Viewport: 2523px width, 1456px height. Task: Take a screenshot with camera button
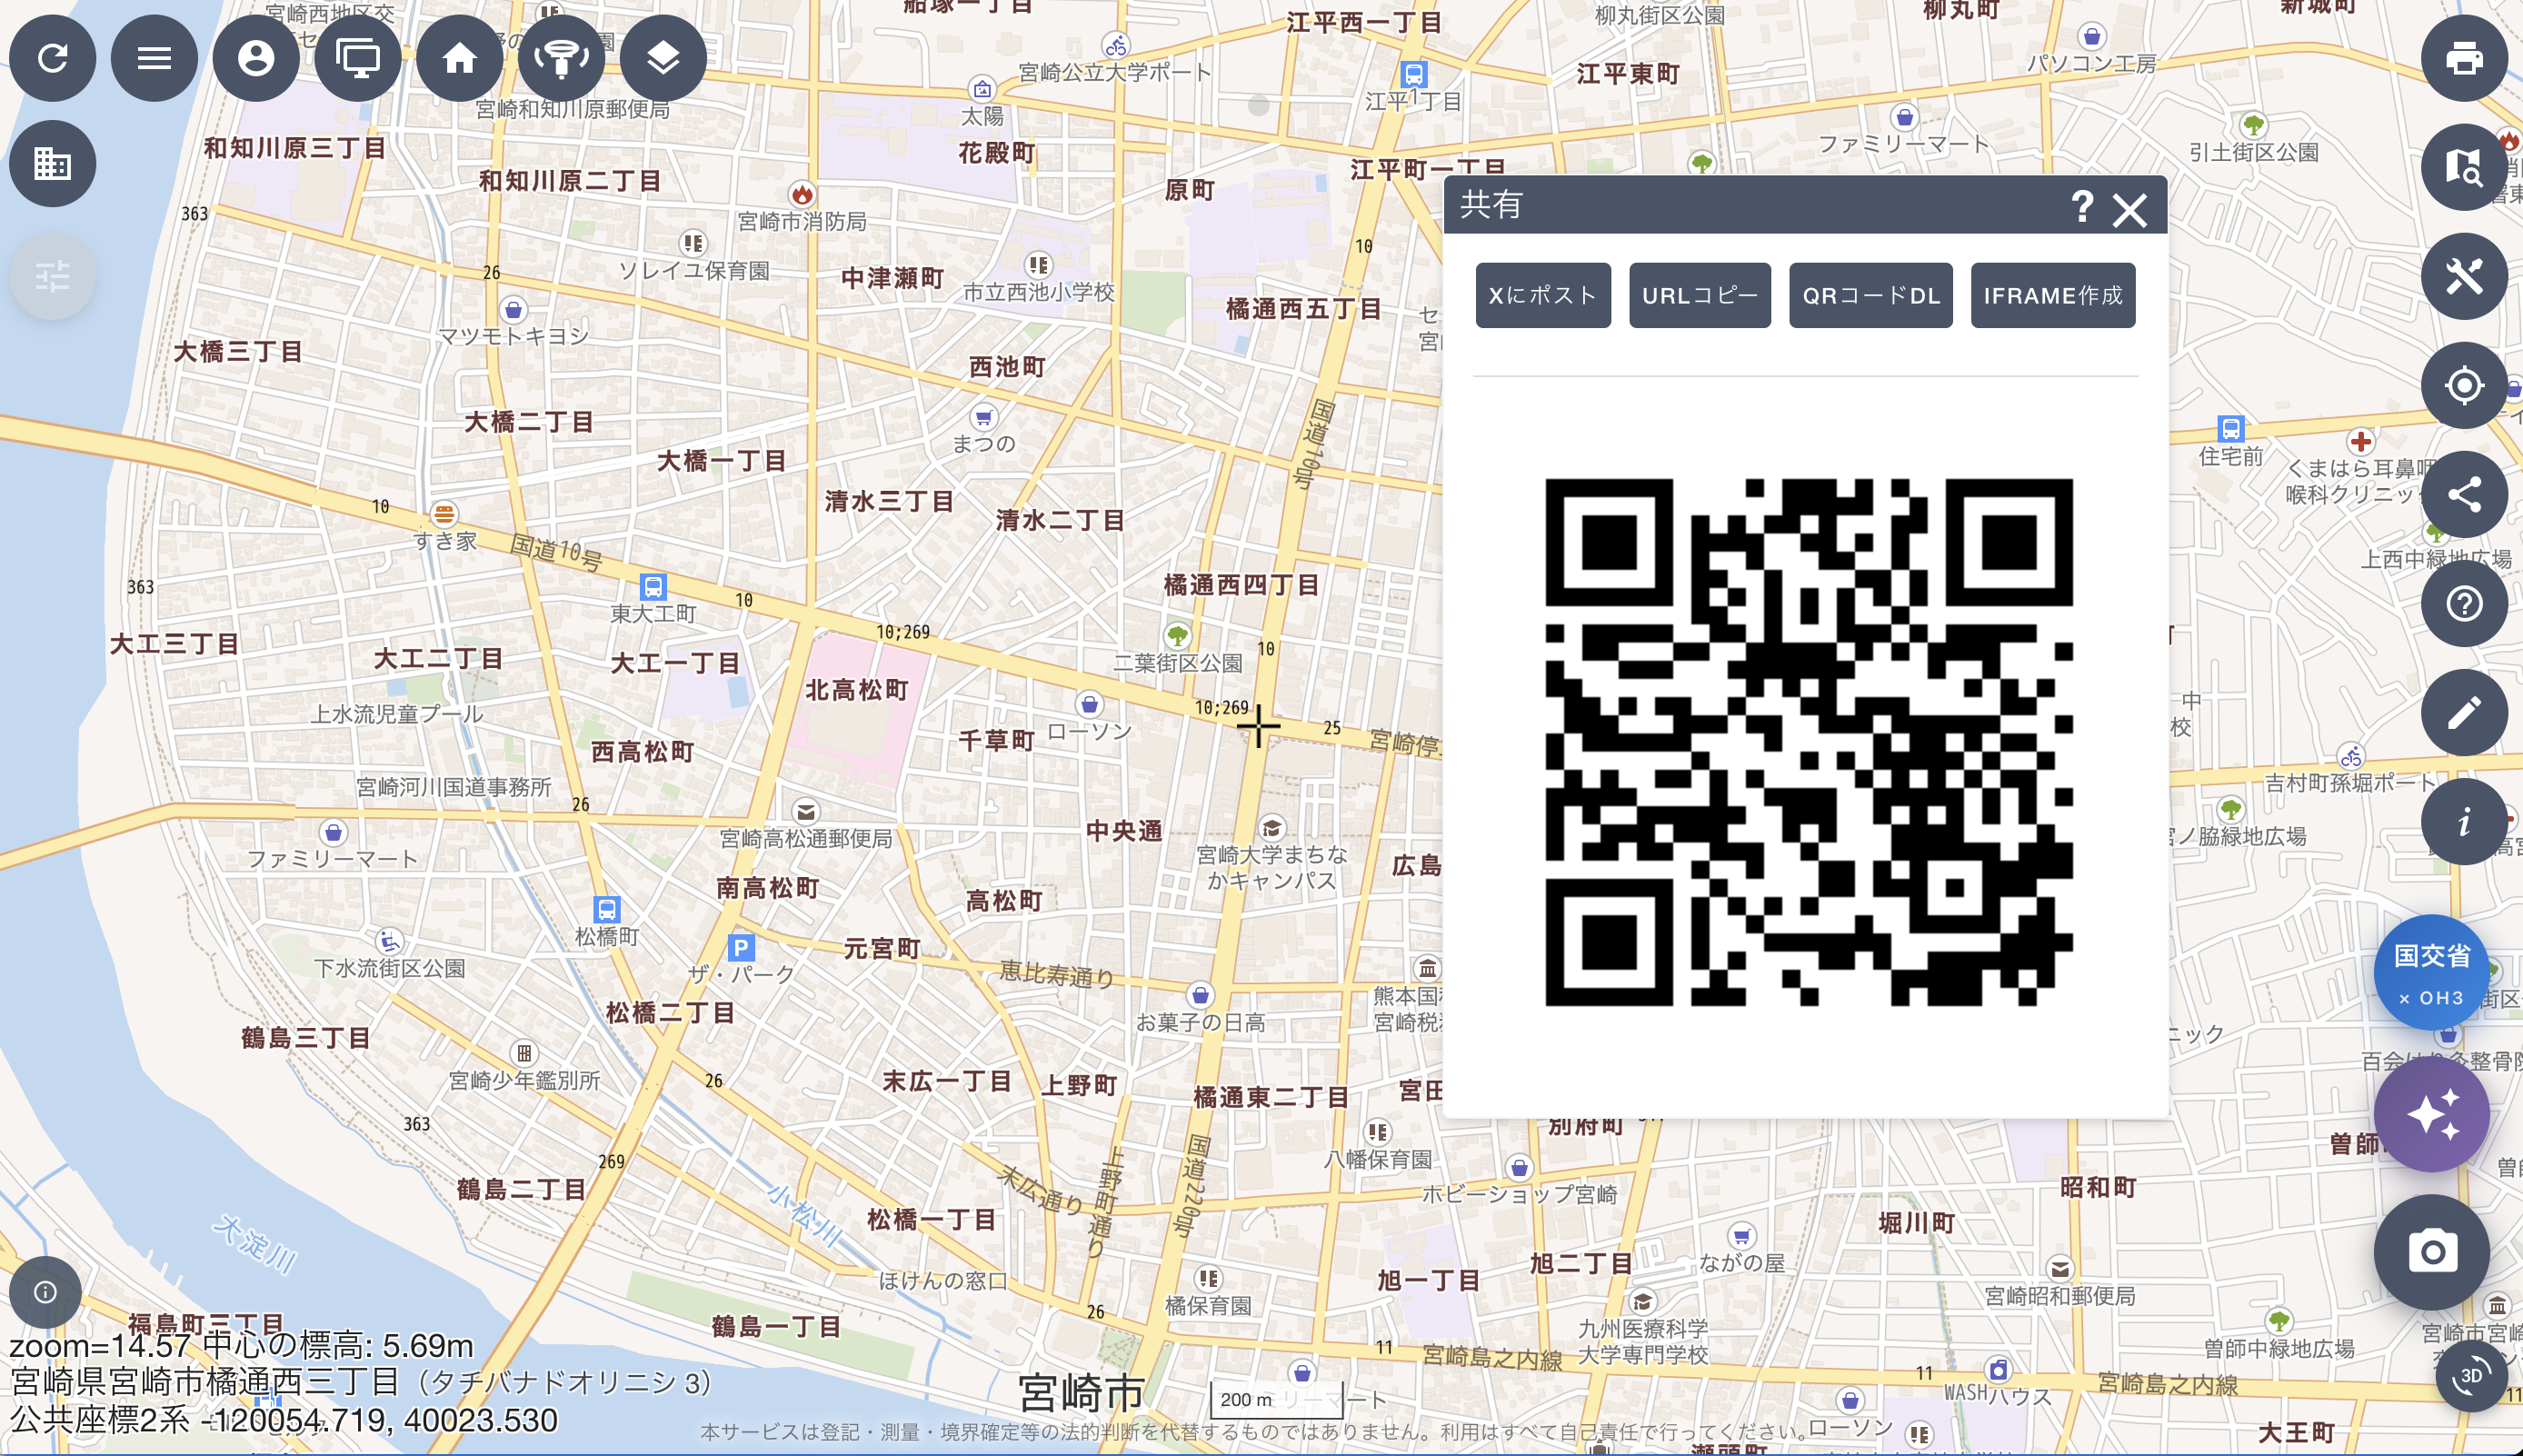point(2431,1252)
